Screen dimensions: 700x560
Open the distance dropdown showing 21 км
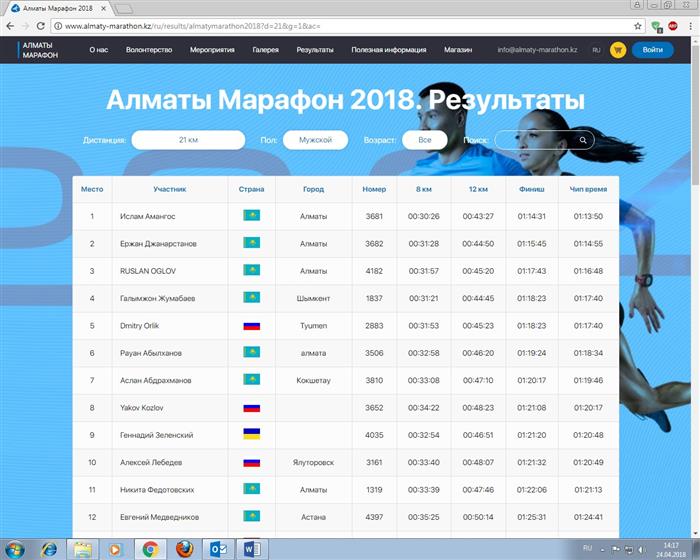[188, 140]
